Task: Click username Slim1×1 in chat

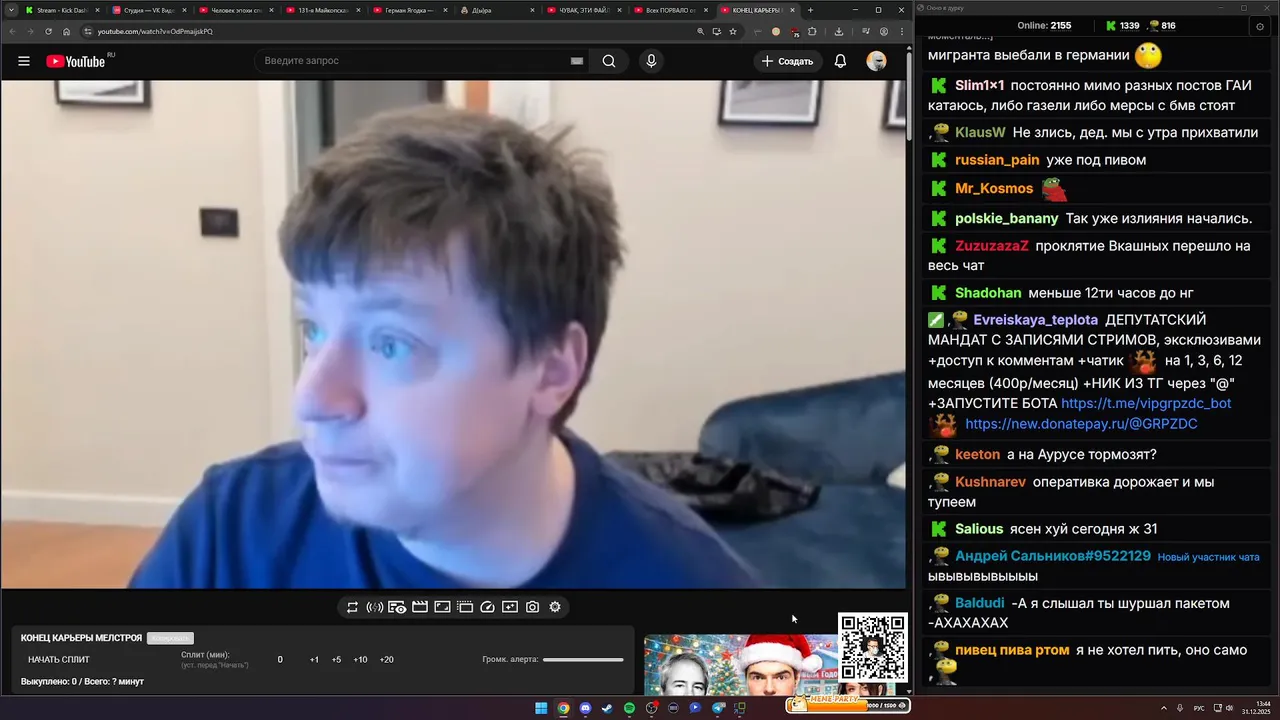Action: click(x=979, y=85)
